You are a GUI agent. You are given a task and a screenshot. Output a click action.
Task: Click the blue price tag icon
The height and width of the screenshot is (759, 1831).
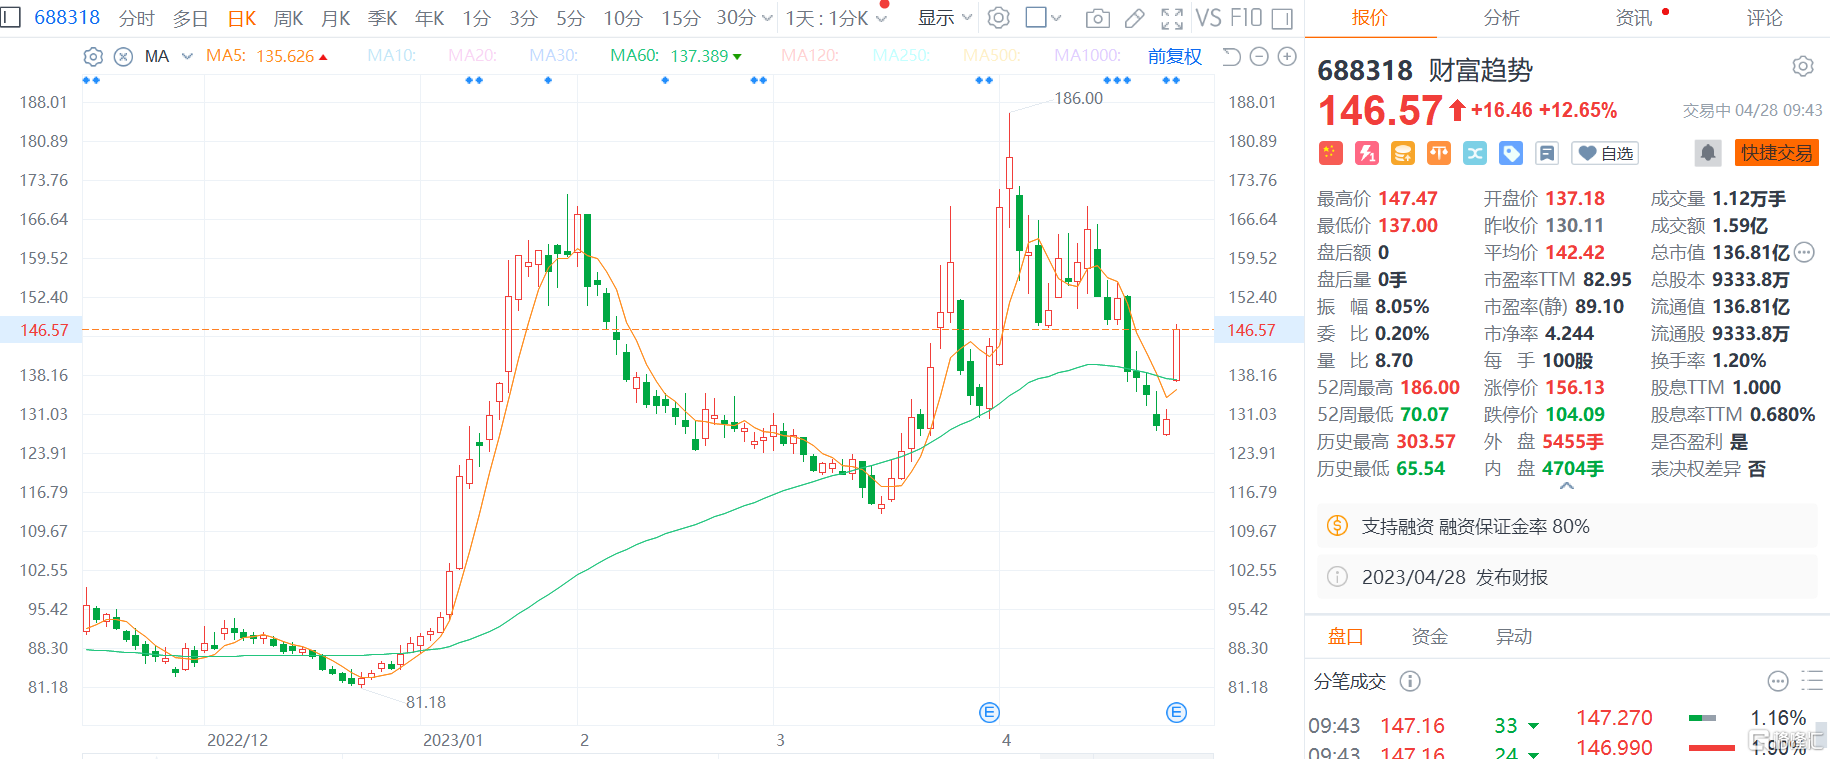(1511, 153)
